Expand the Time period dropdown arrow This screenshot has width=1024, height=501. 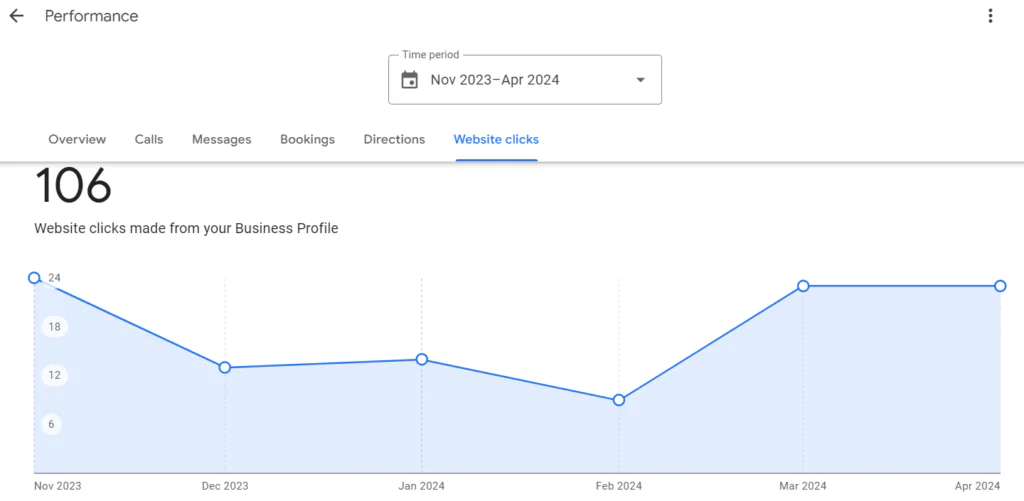point(640,80)
